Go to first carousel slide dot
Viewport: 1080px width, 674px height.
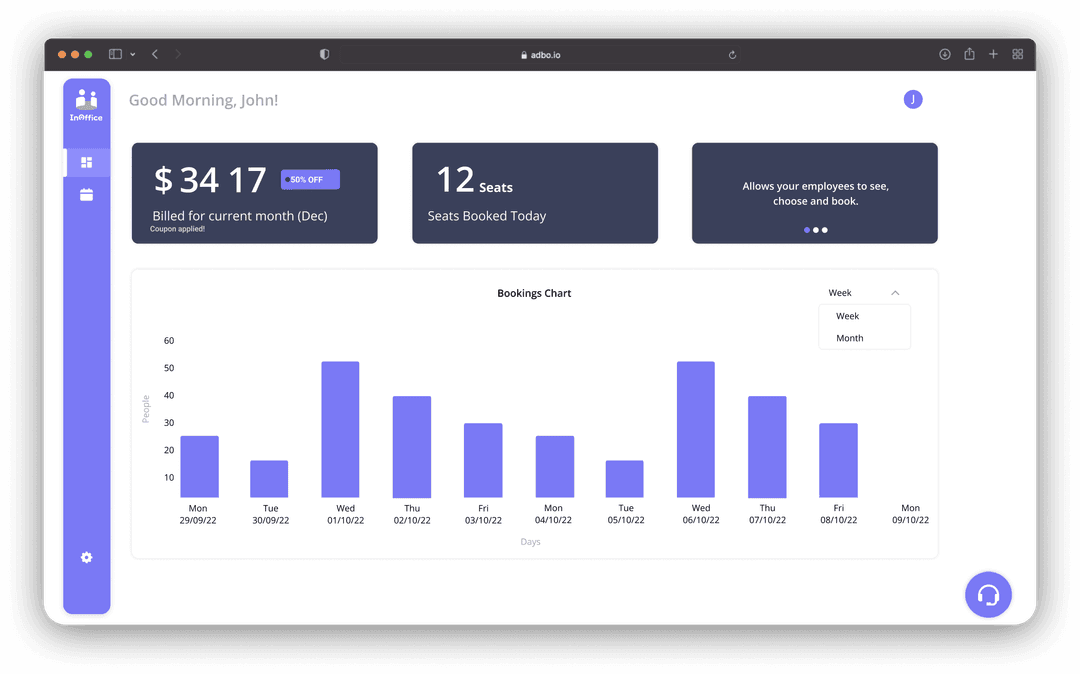coord(807,230)
